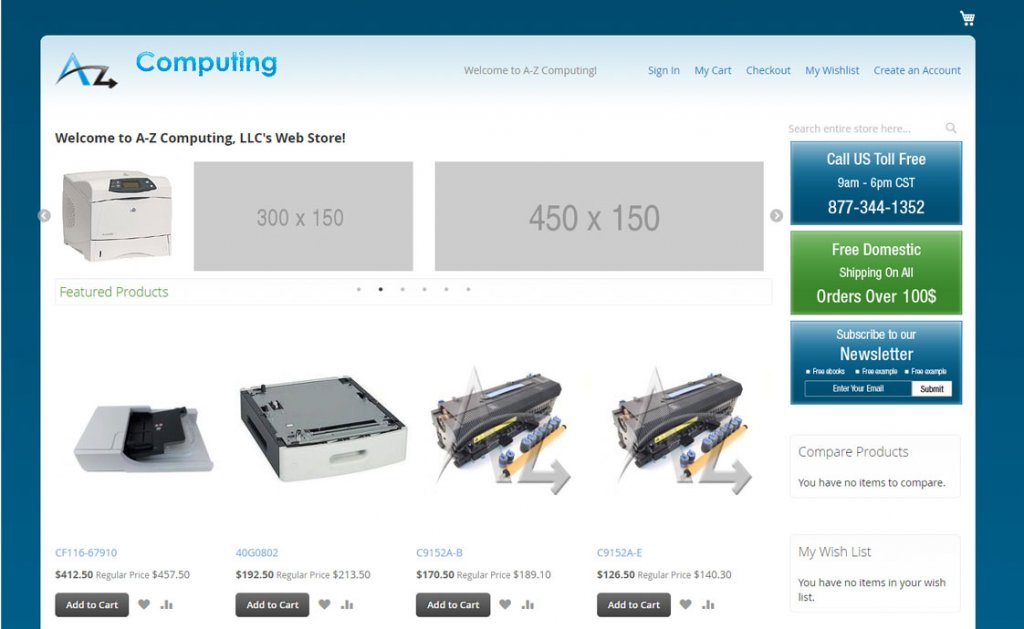The image size is (1024, 629).
Task: Click the A-Z Computing logo
Action: pyautogui.click(x=167, y=68)
